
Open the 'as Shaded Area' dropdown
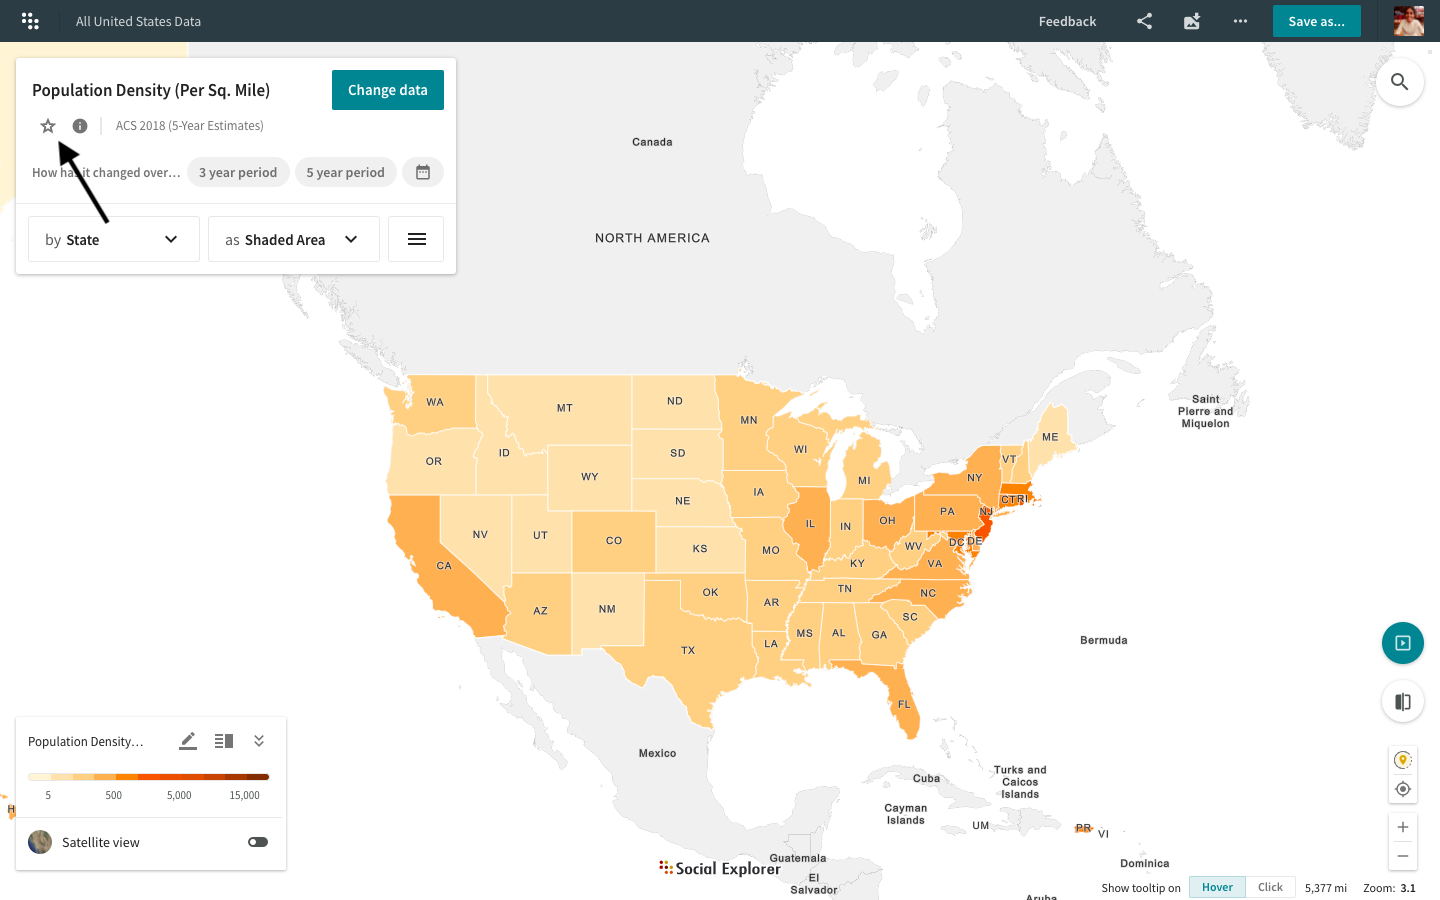pyautogui.click(x=293, y=239)
